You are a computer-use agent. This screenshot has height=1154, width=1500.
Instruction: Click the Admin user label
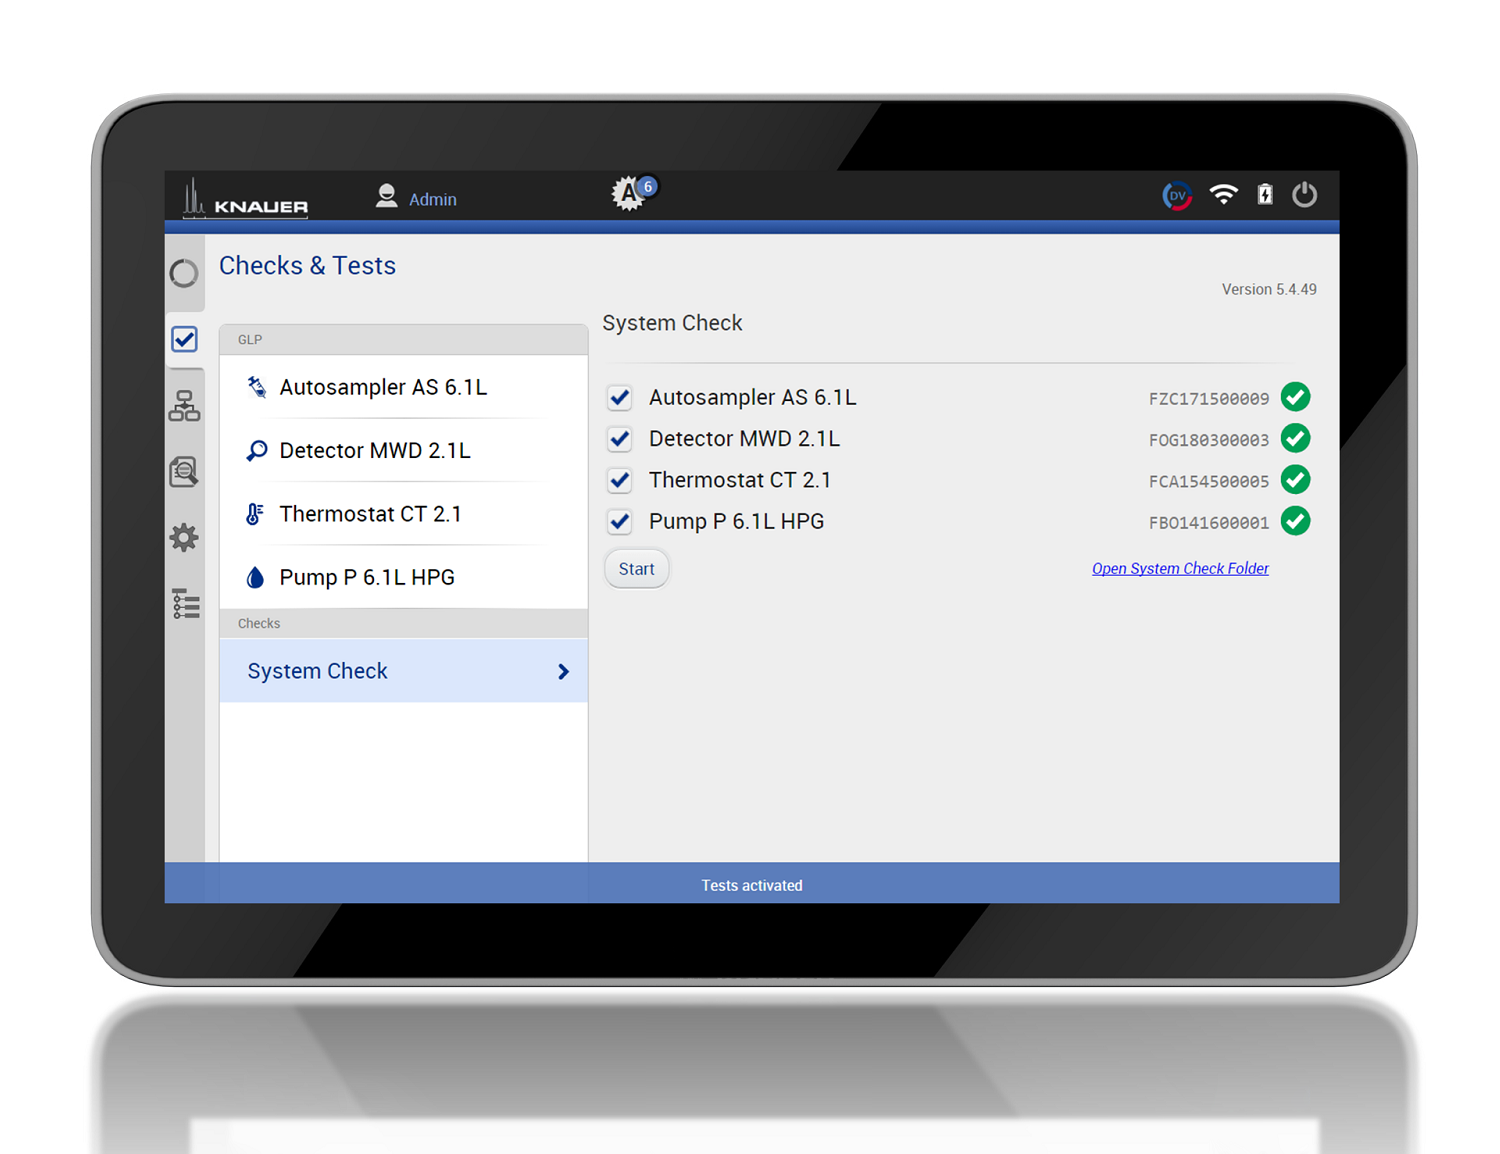point(432,200)
